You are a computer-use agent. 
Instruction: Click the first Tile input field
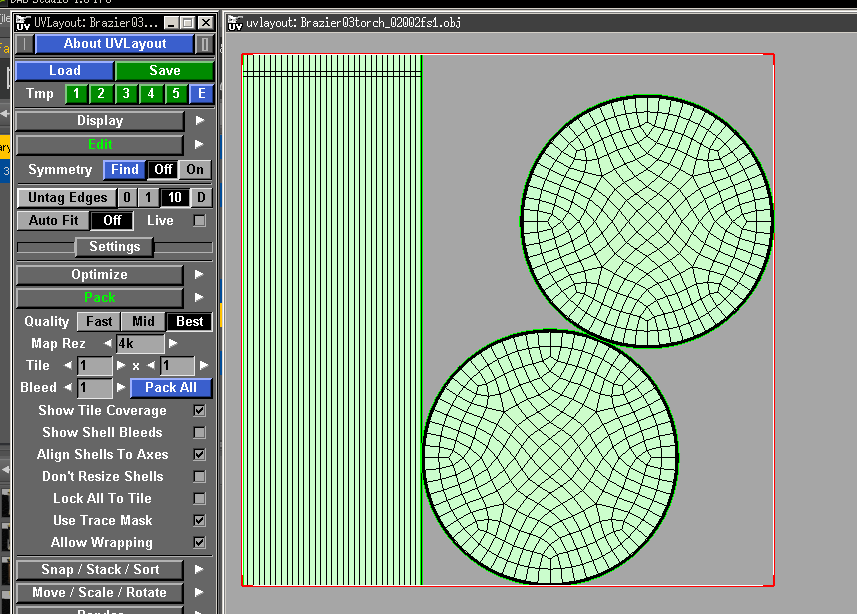tap(95, 366)
